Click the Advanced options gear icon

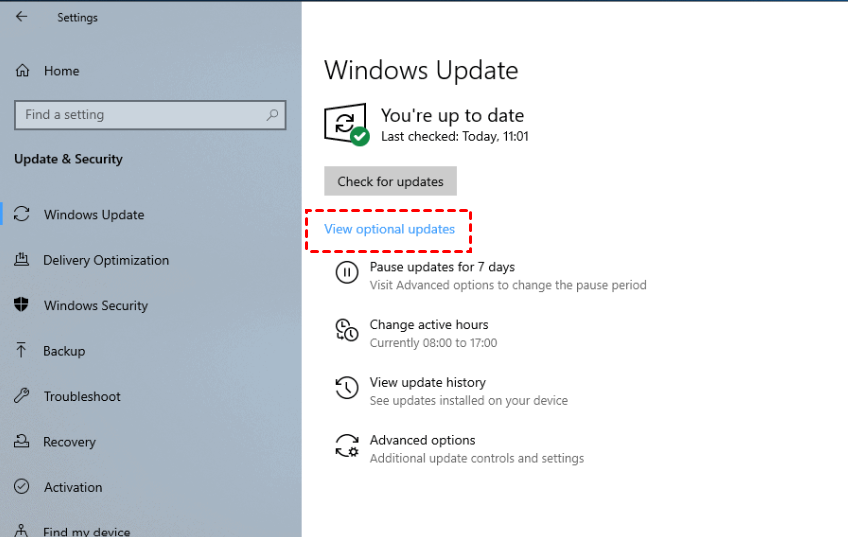[347, 446]
